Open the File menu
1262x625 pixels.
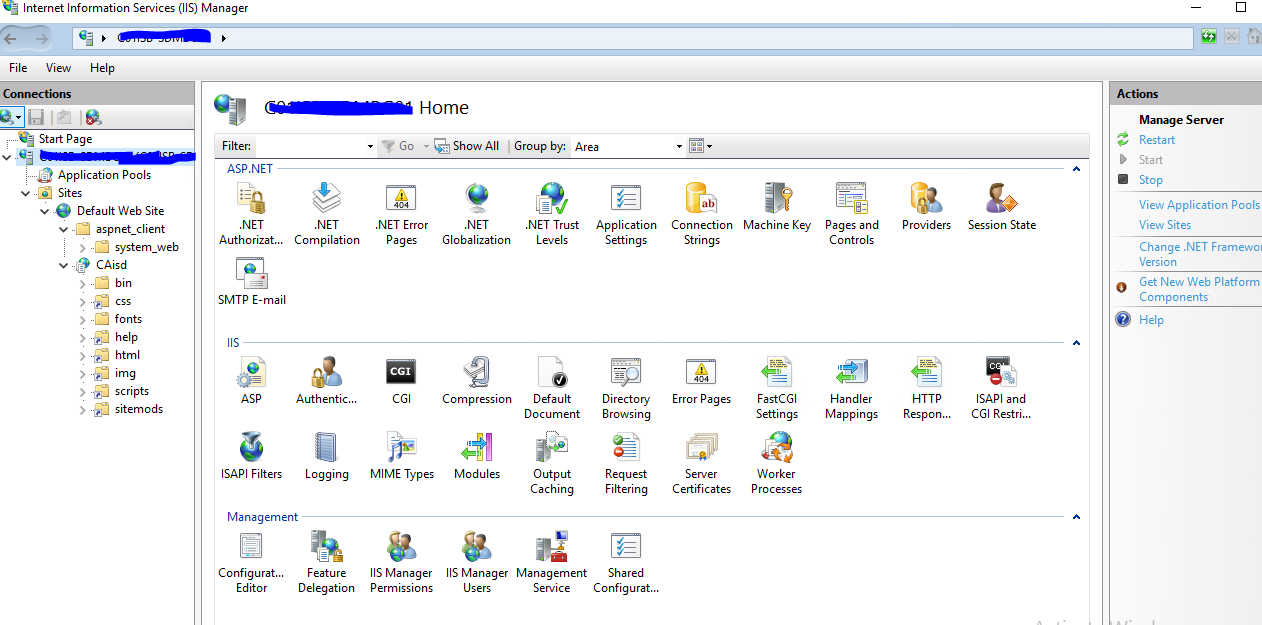pos(18,68)
